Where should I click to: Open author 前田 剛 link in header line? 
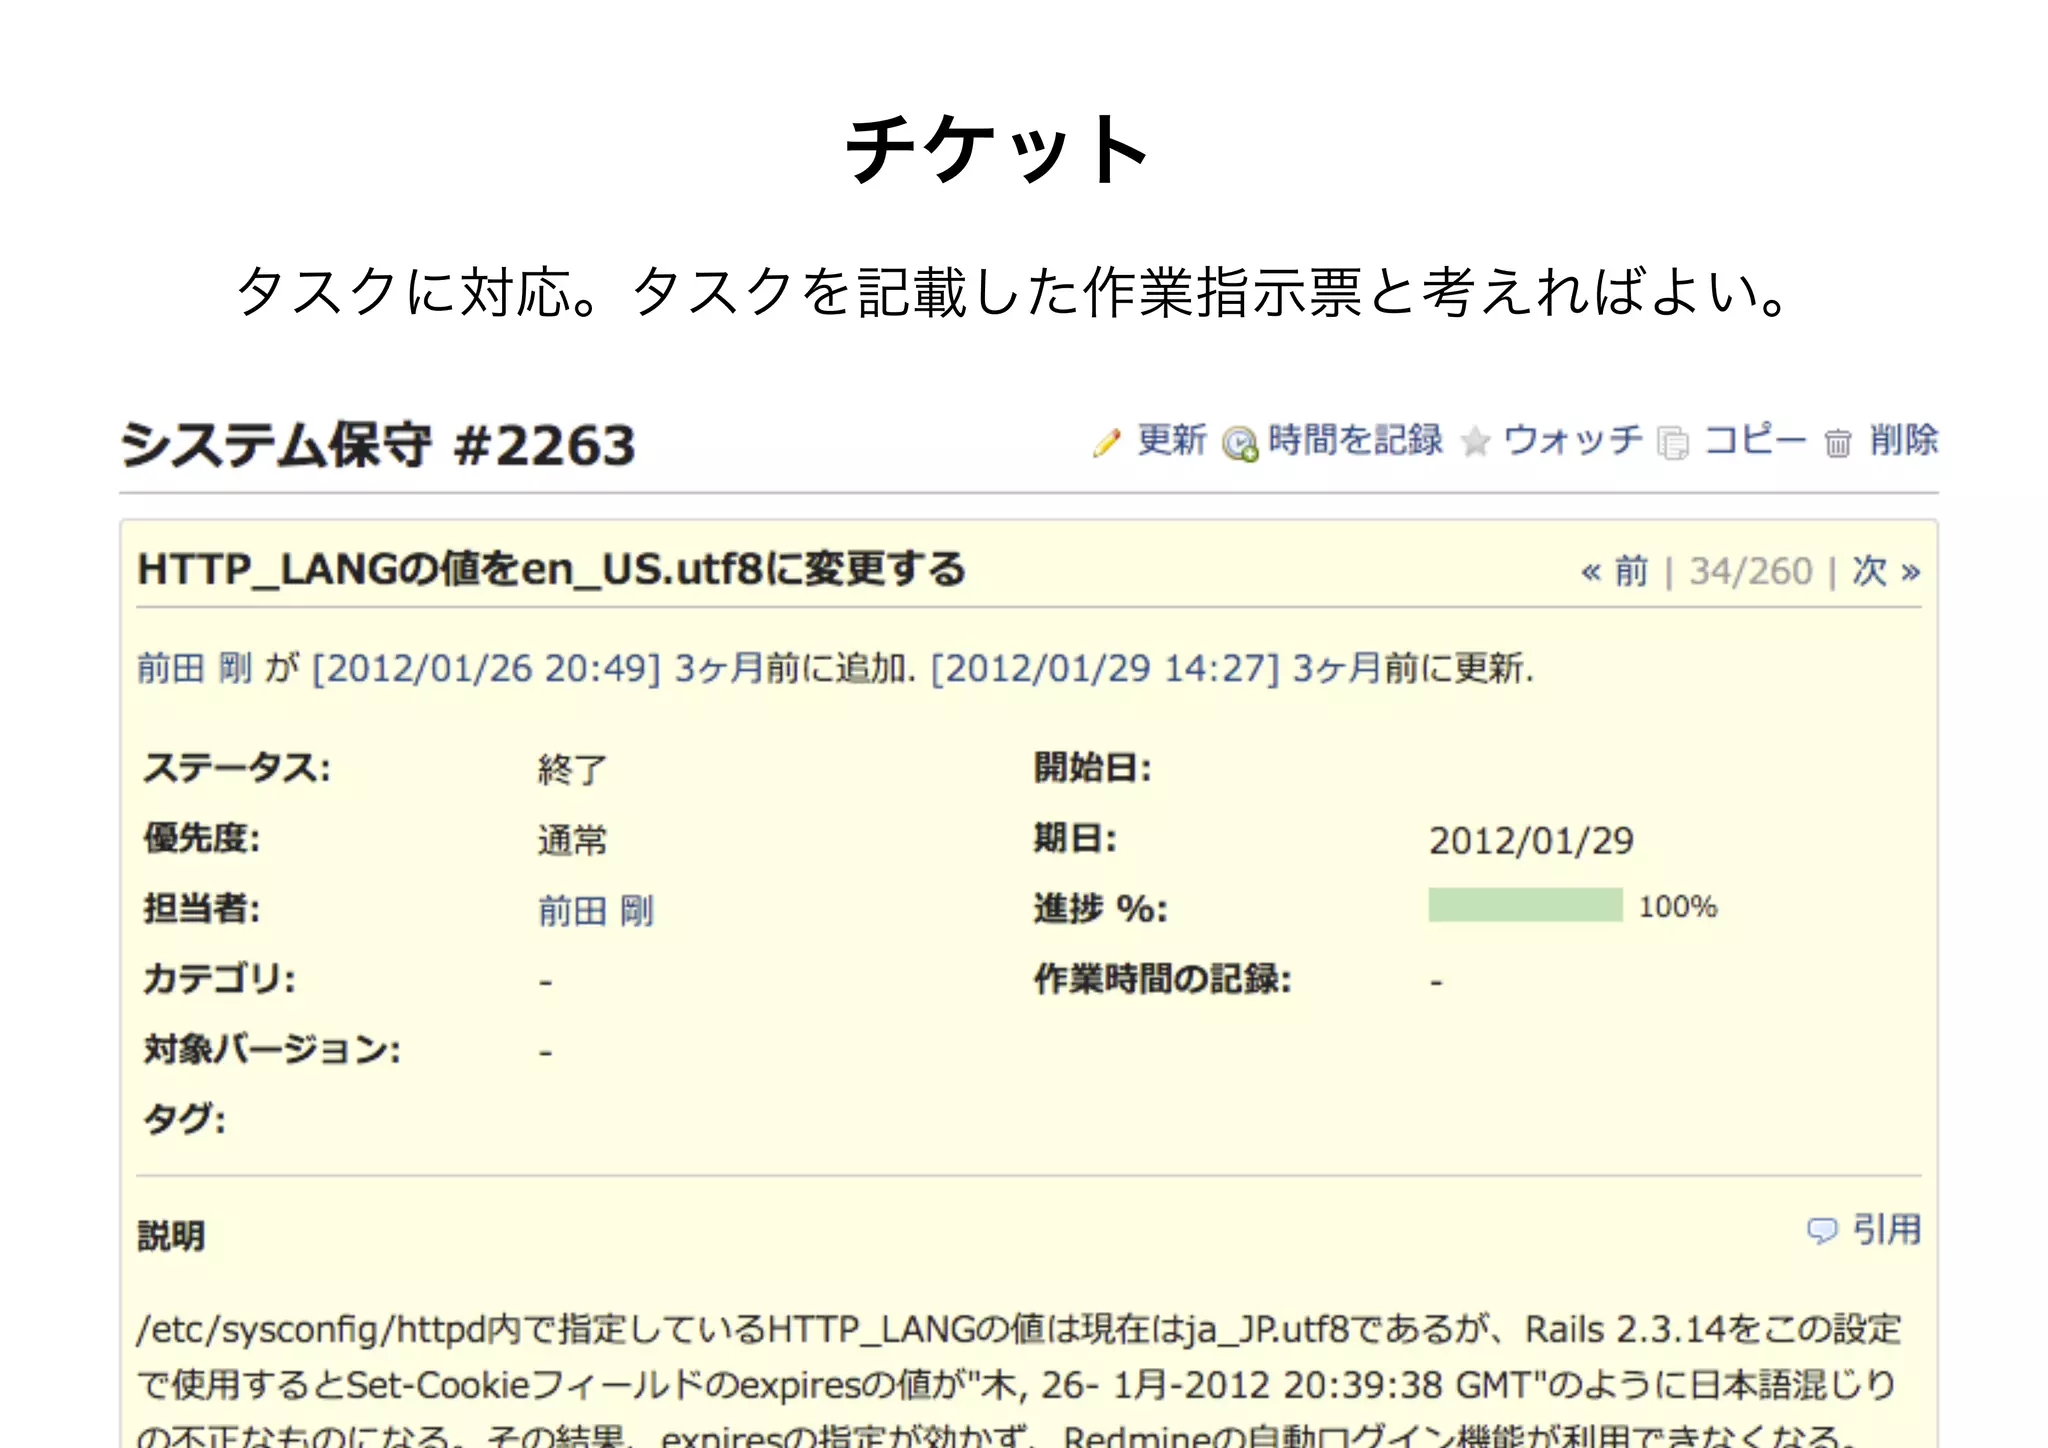(194, 667)
